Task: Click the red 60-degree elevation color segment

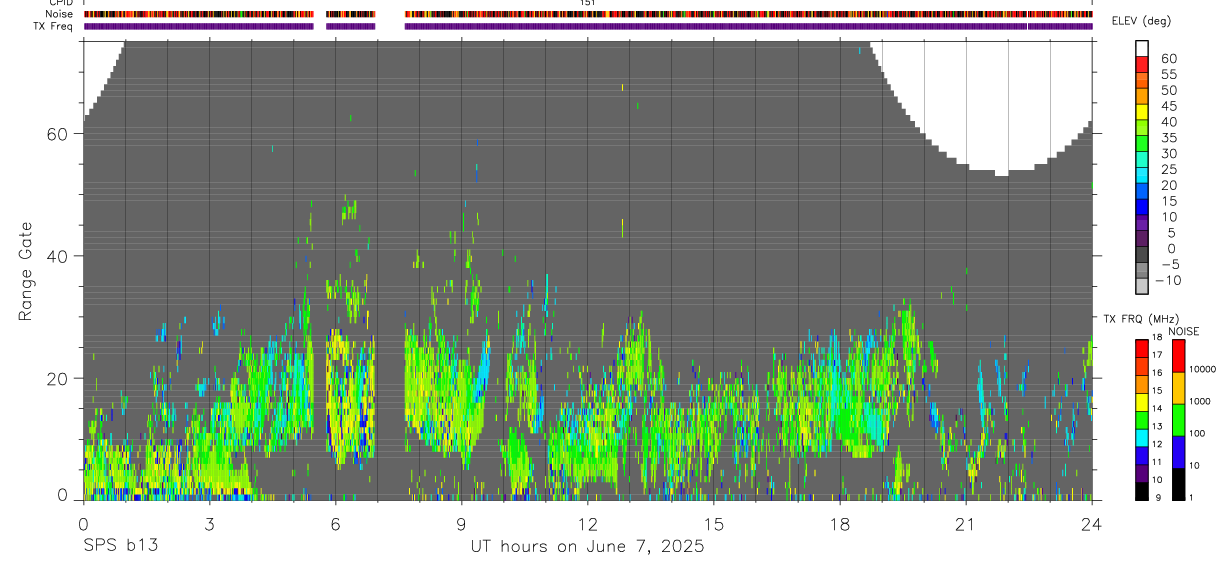Action: 1142,65
